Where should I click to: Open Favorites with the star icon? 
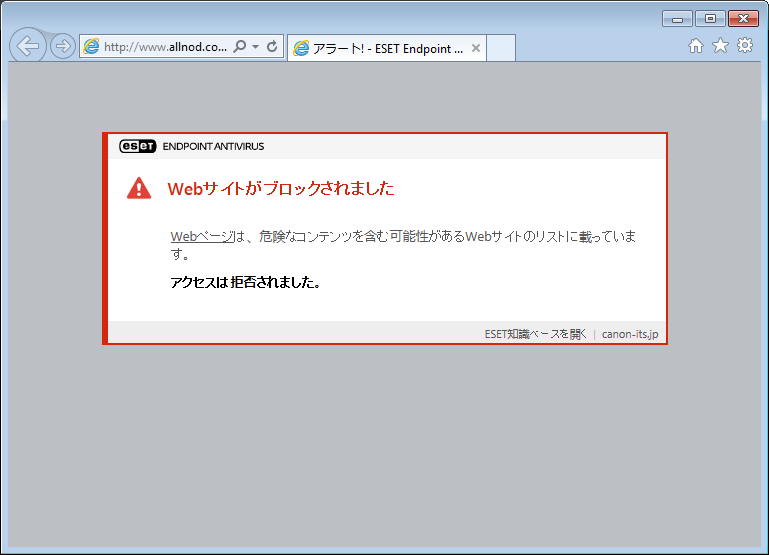[x=720, y=46]
